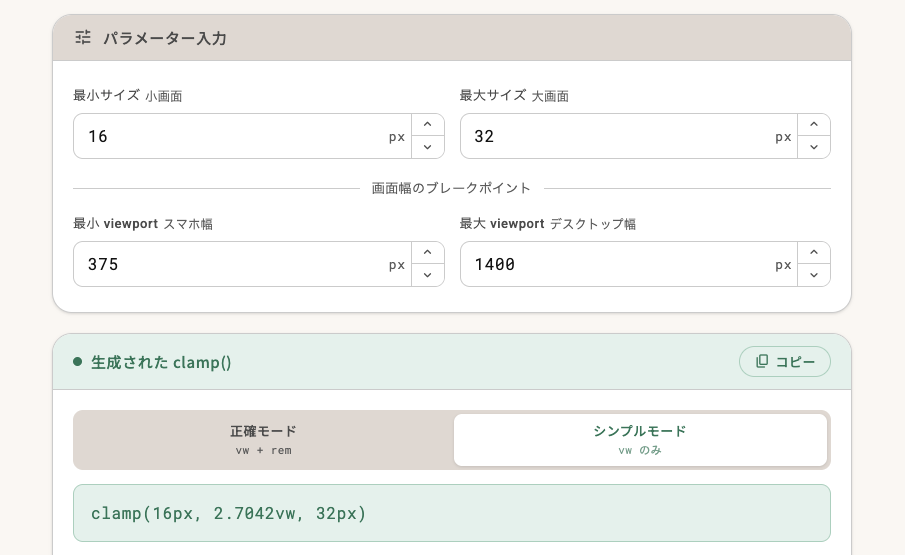This screenshot has height=555, width=905.
Task: Click the generated clamp() code output
Action: (x=451, y=513)
